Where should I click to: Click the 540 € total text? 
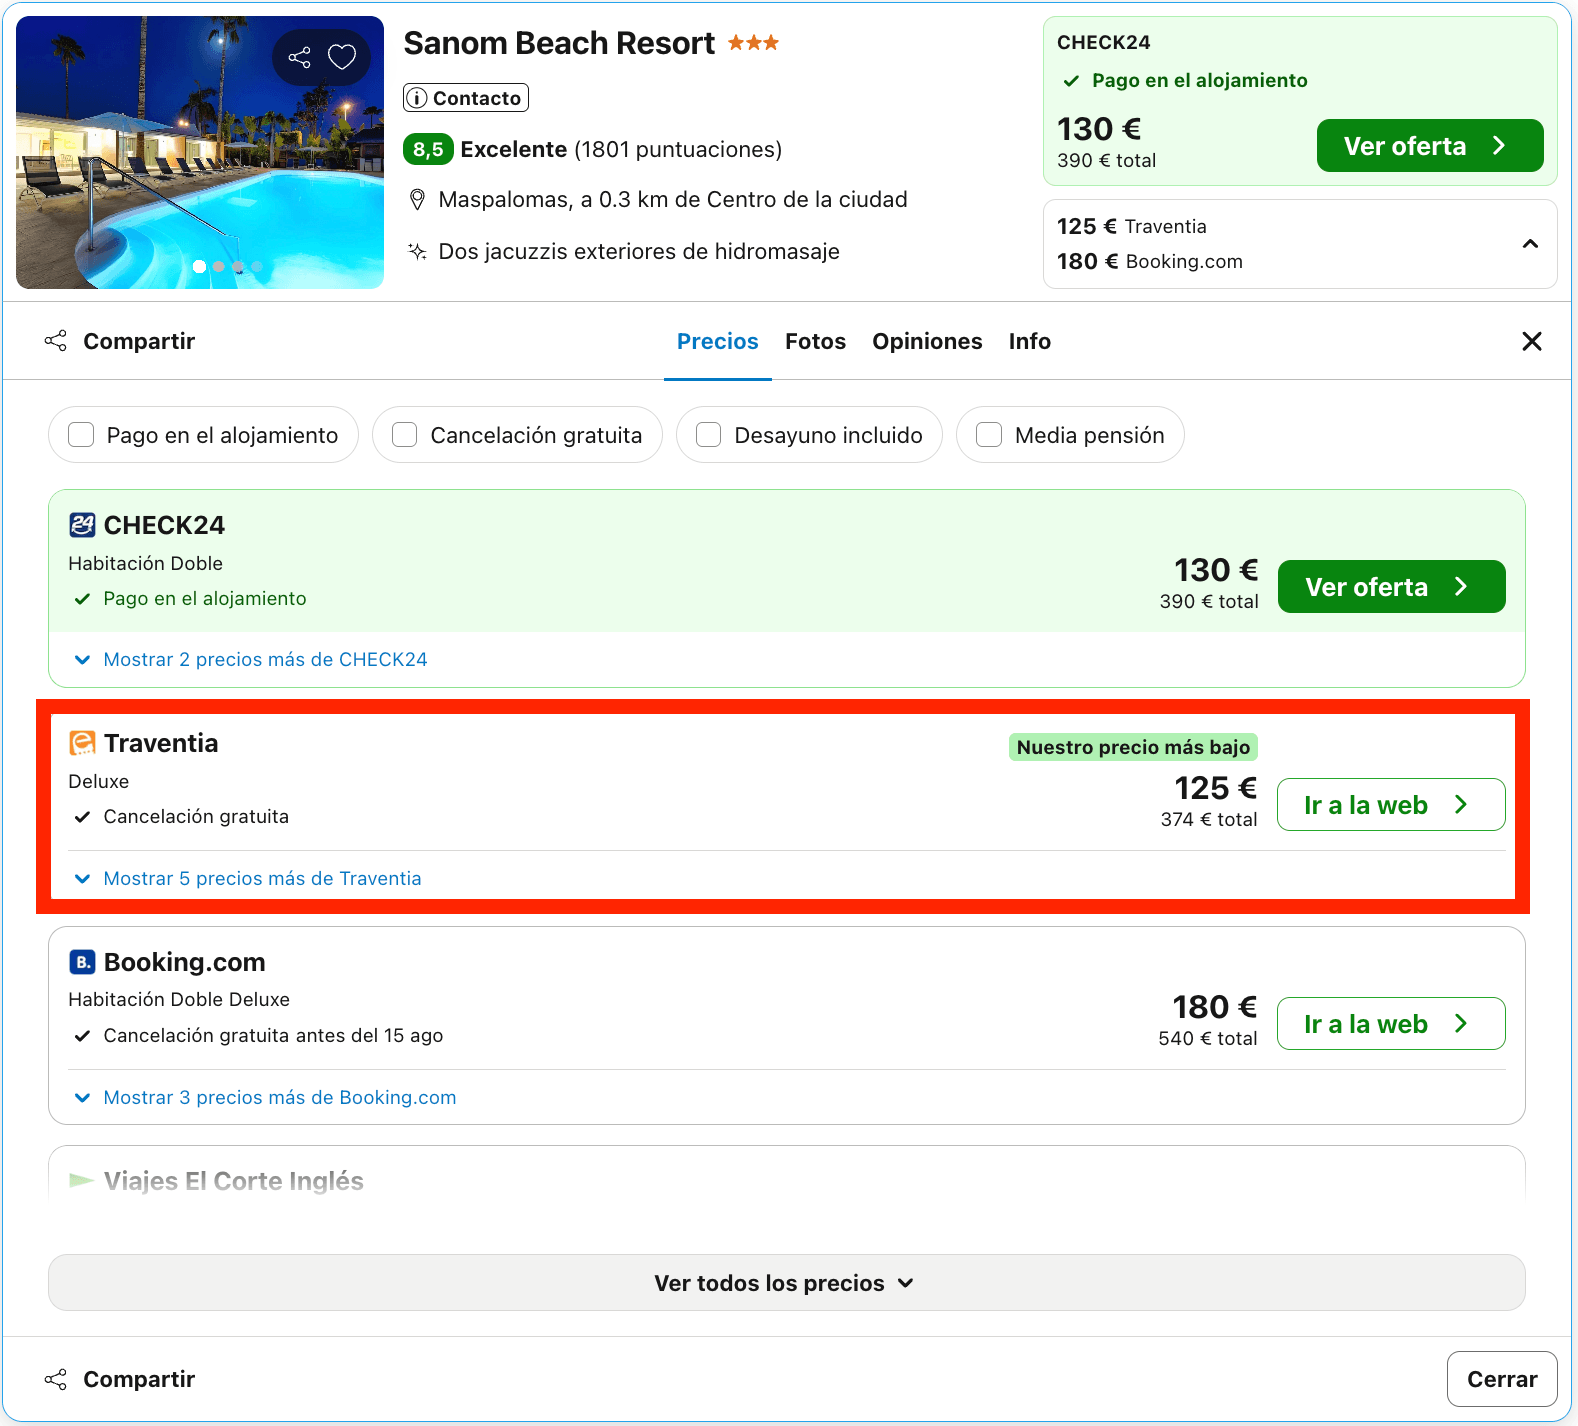[x=1208, y=1039]
